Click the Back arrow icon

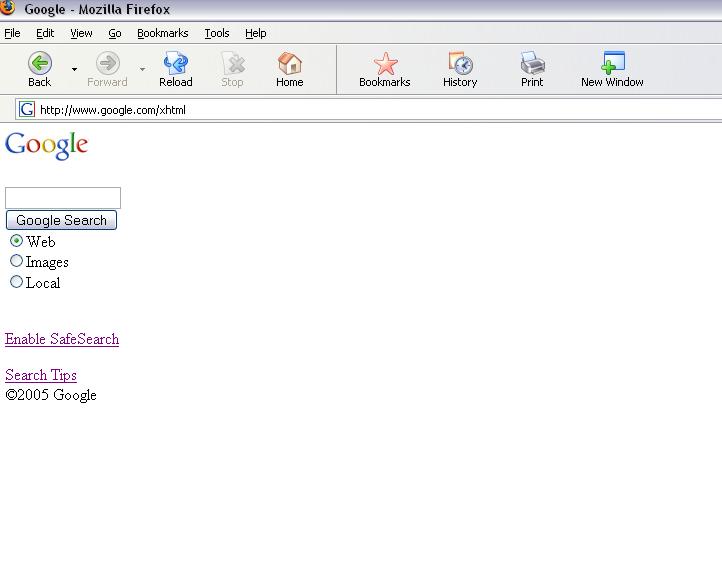[39, 64]
